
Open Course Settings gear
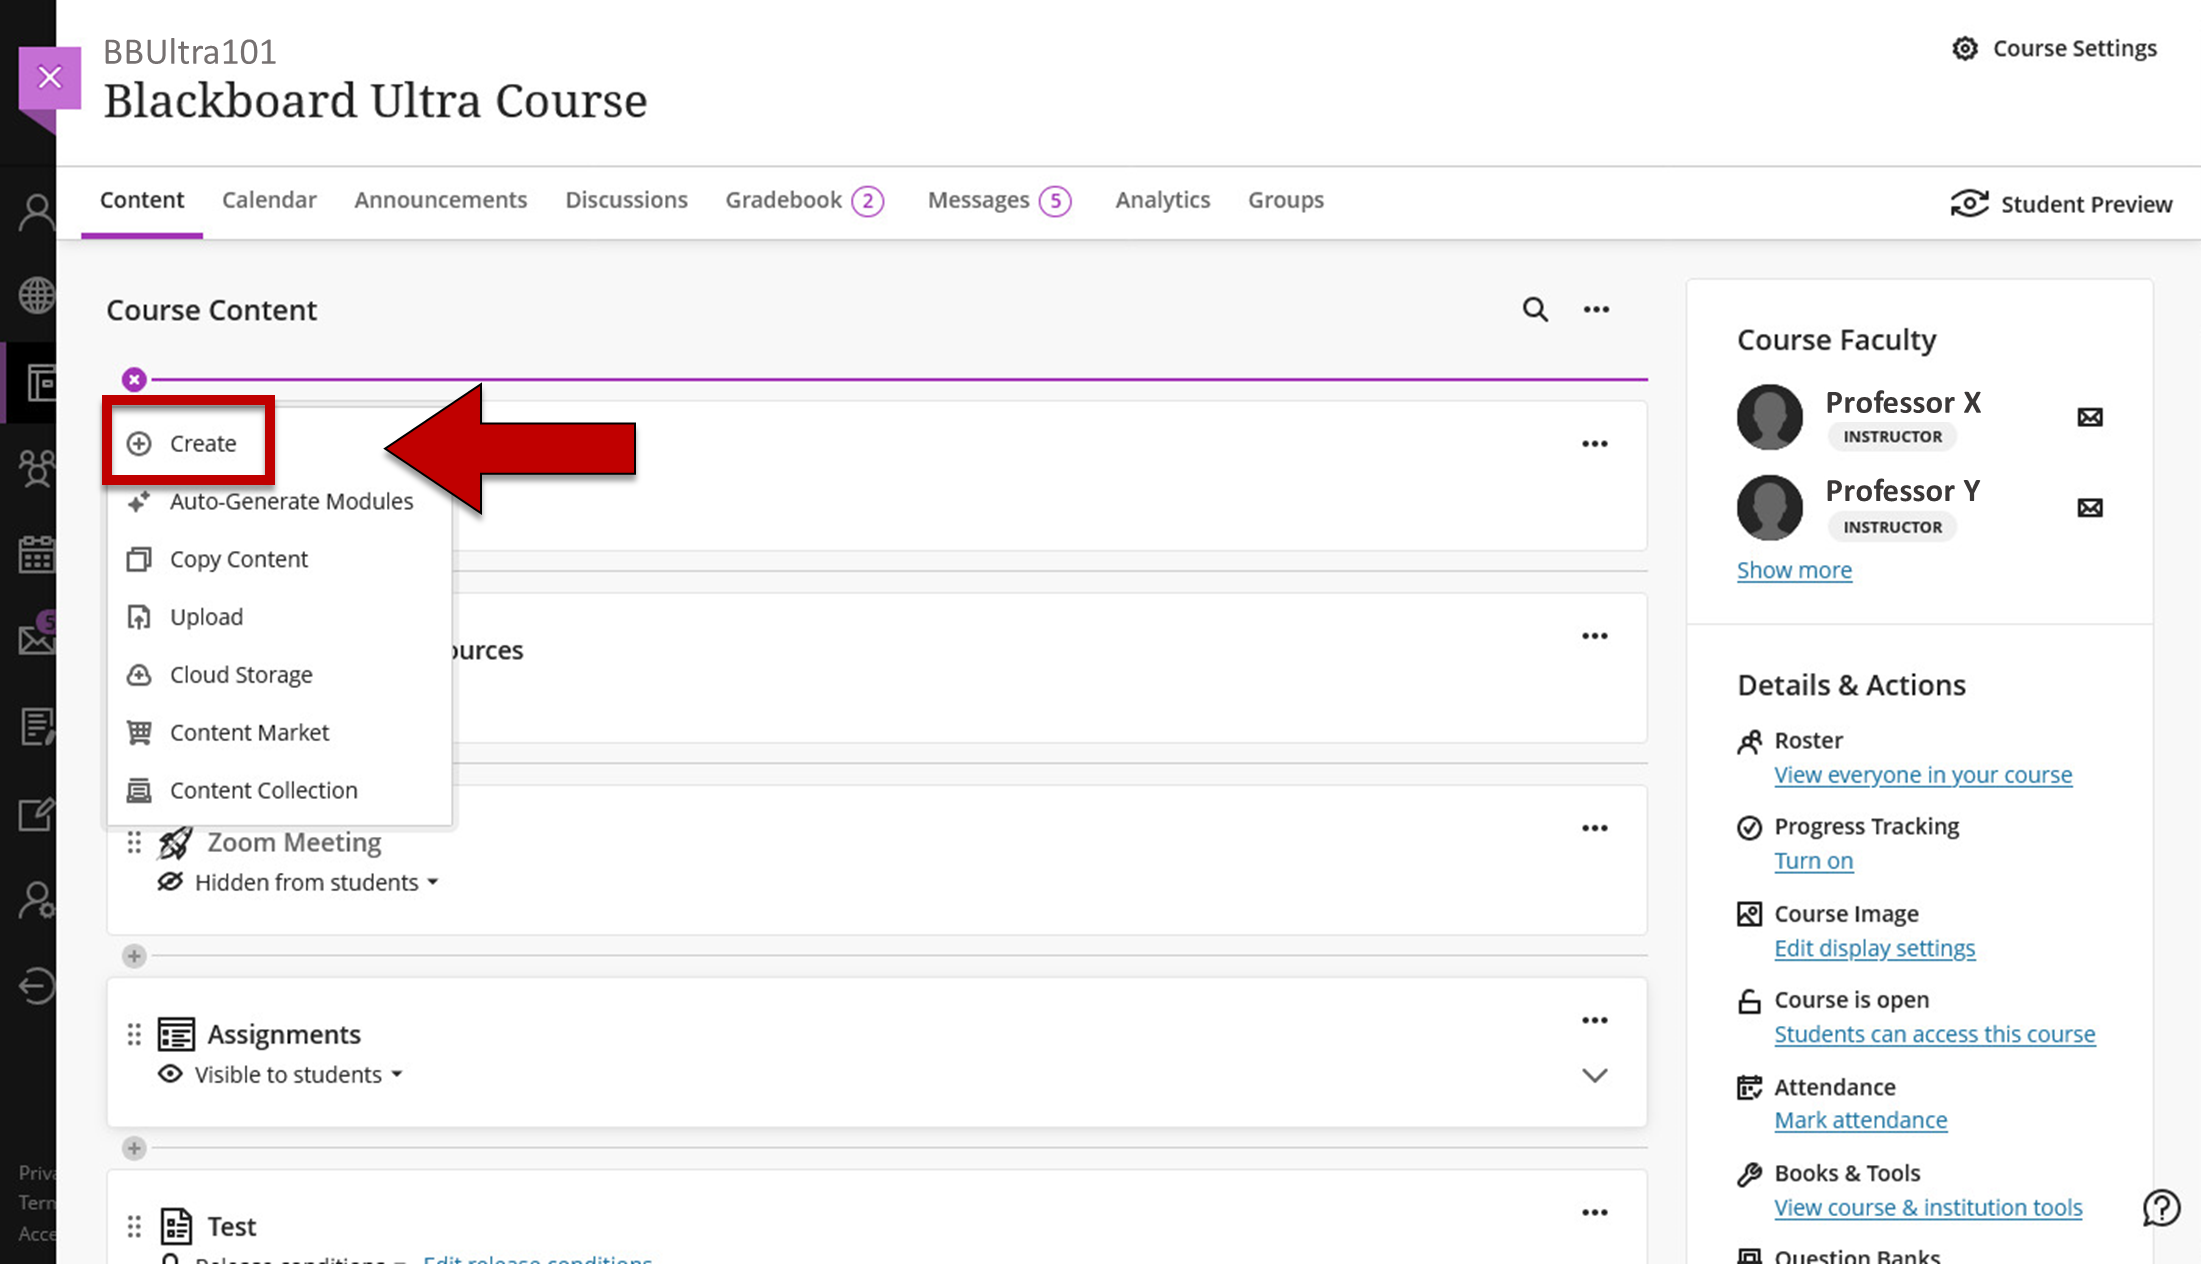2054,48
